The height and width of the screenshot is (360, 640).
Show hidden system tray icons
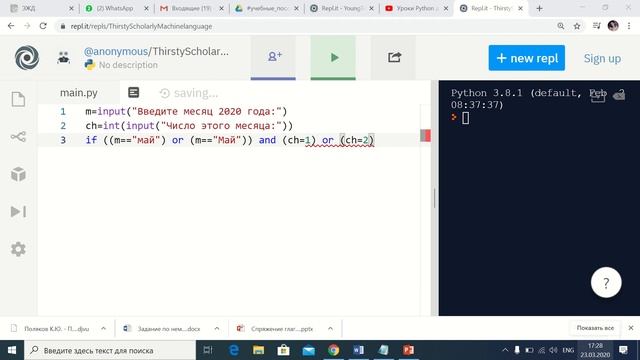505,350
